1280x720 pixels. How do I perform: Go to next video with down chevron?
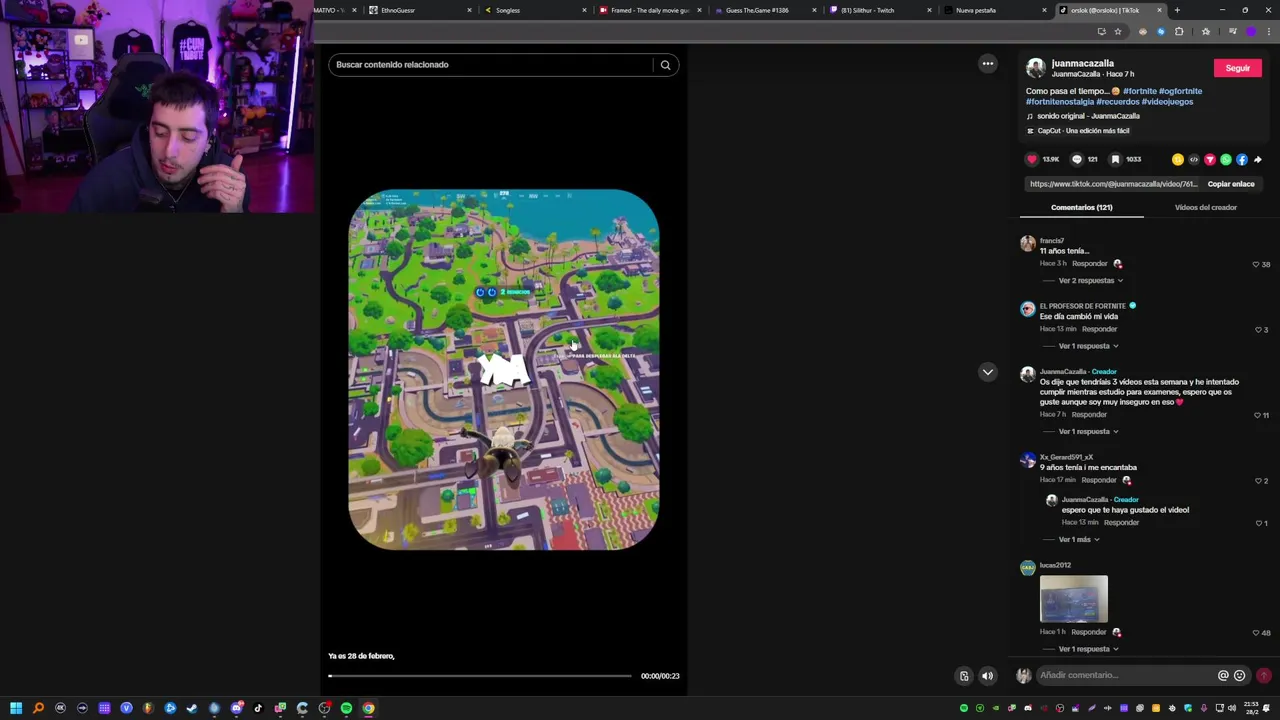tap(988, 372)
